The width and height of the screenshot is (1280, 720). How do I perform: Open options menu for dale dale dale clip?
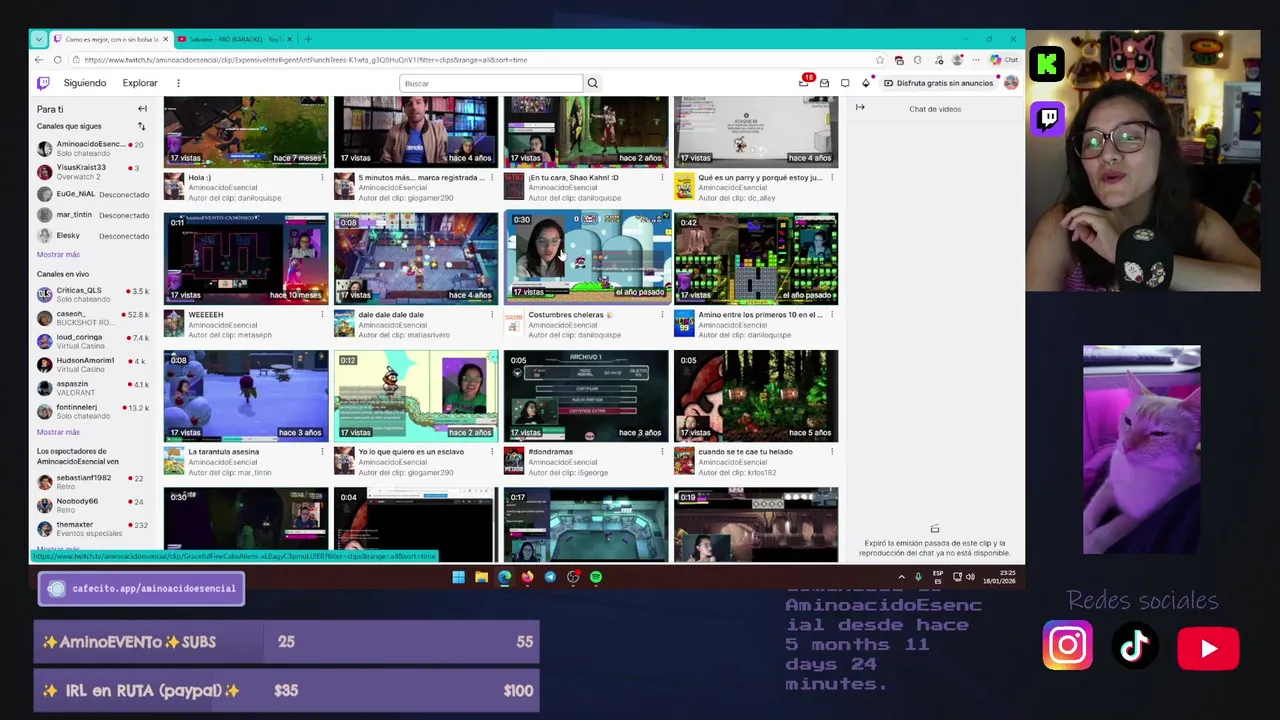tap(492, 315)
